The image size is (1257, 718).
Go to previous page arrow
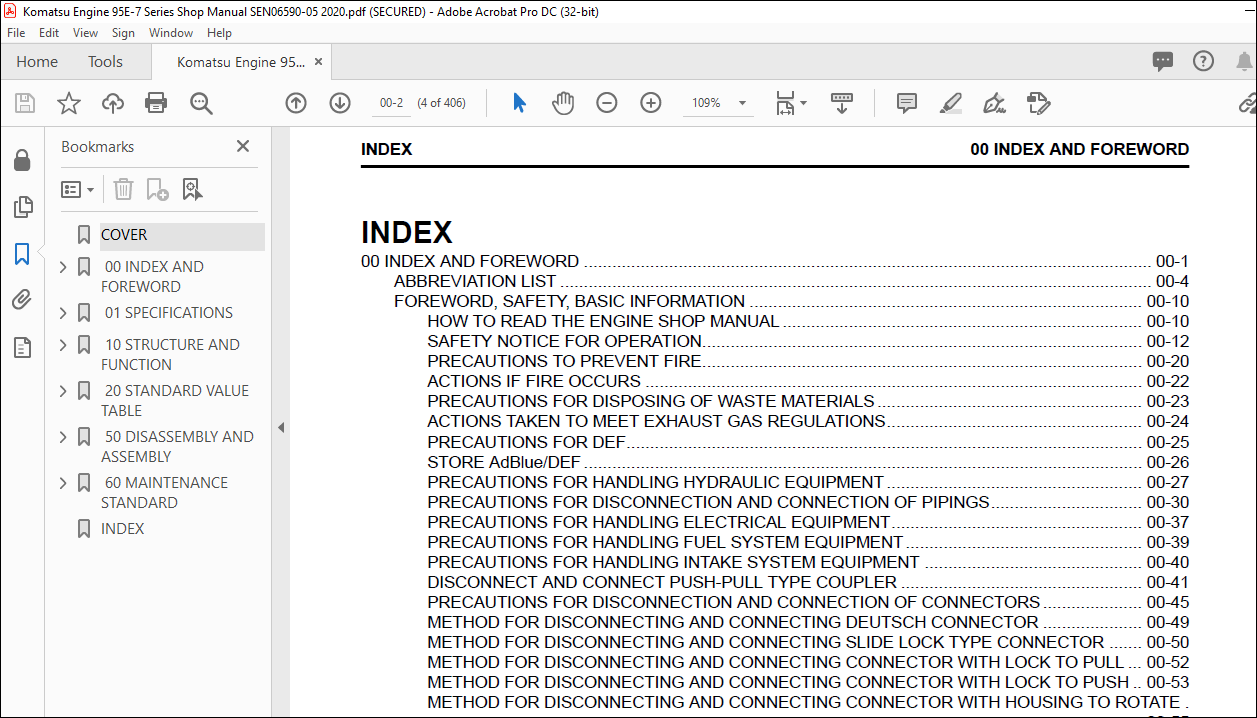pyautogui.click(x=296, y=103)
